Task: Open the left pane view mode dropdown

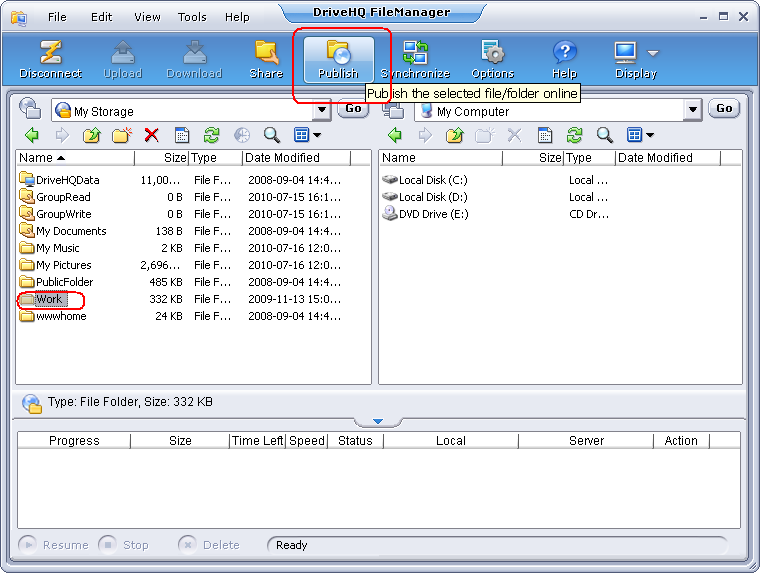Action: pyautogui.click(x=317, y=135)
